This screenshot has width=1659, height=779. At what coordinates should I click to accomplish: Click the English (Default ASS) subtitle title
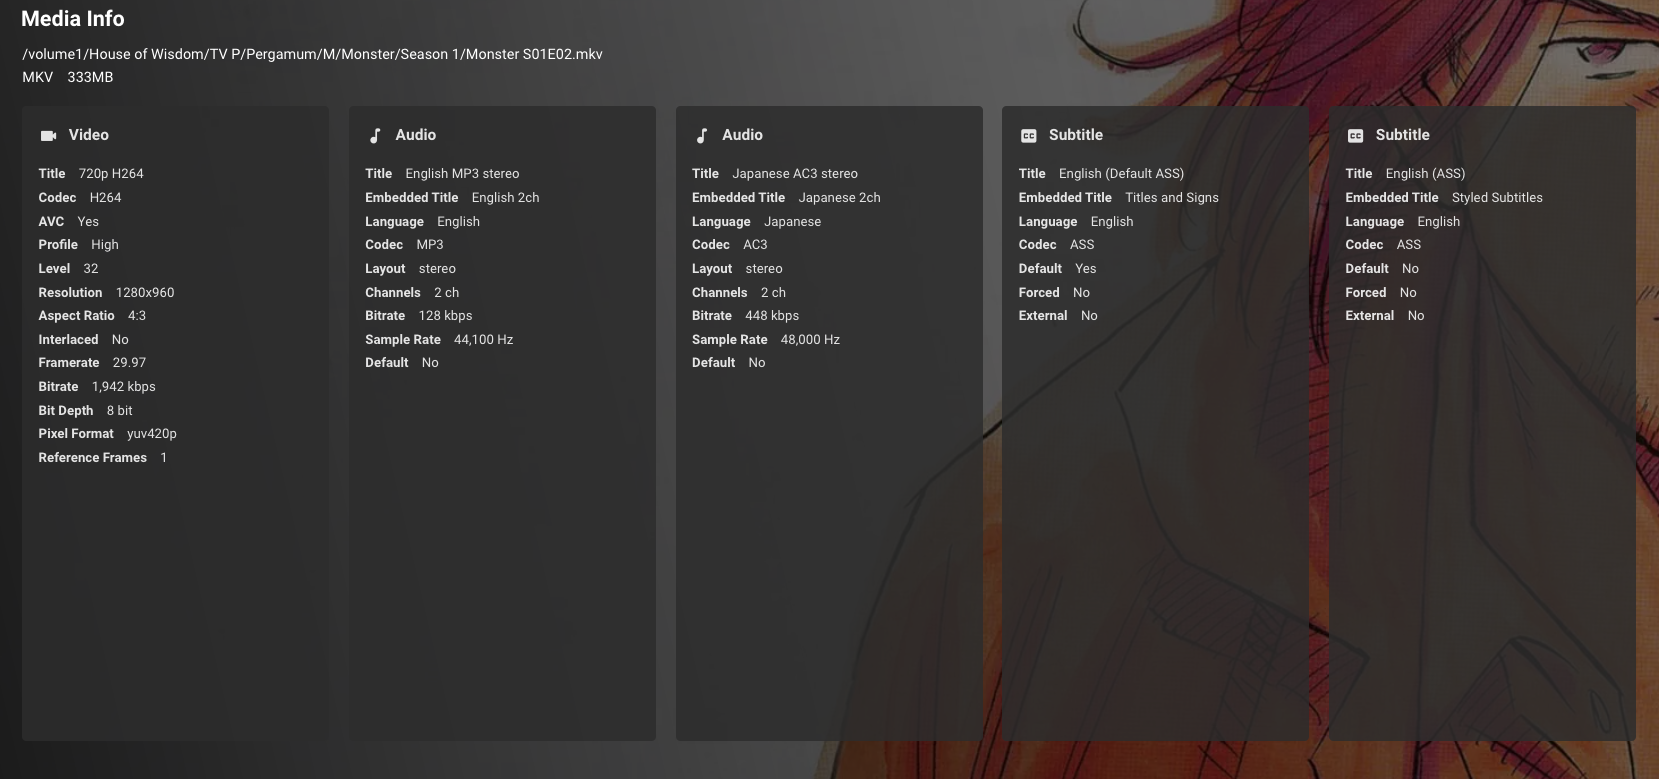click(1121, 174)
